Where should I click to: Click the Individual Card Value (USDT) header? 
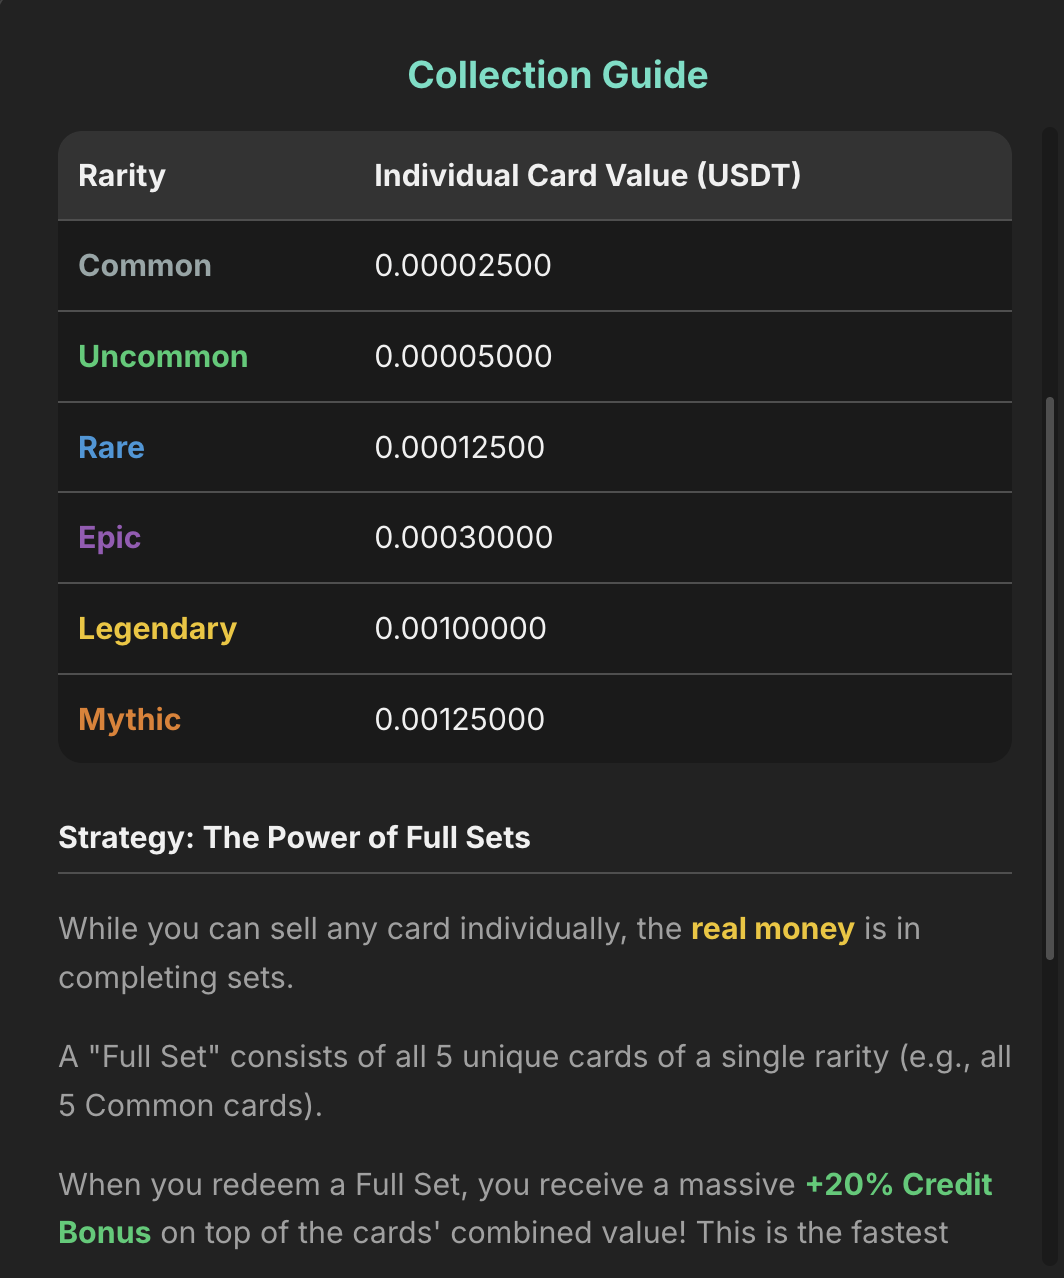coord(587,176)
